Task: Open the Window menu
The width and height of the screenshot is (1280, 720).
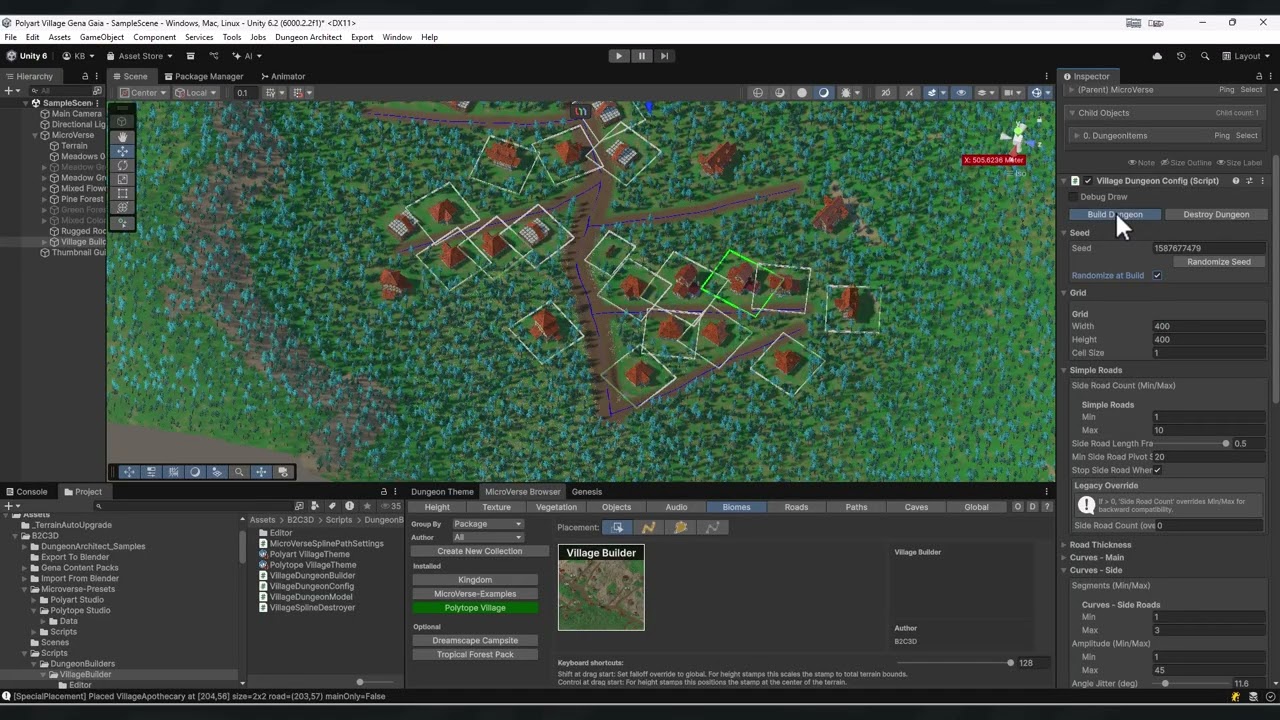Action: (x=397, y=37)
